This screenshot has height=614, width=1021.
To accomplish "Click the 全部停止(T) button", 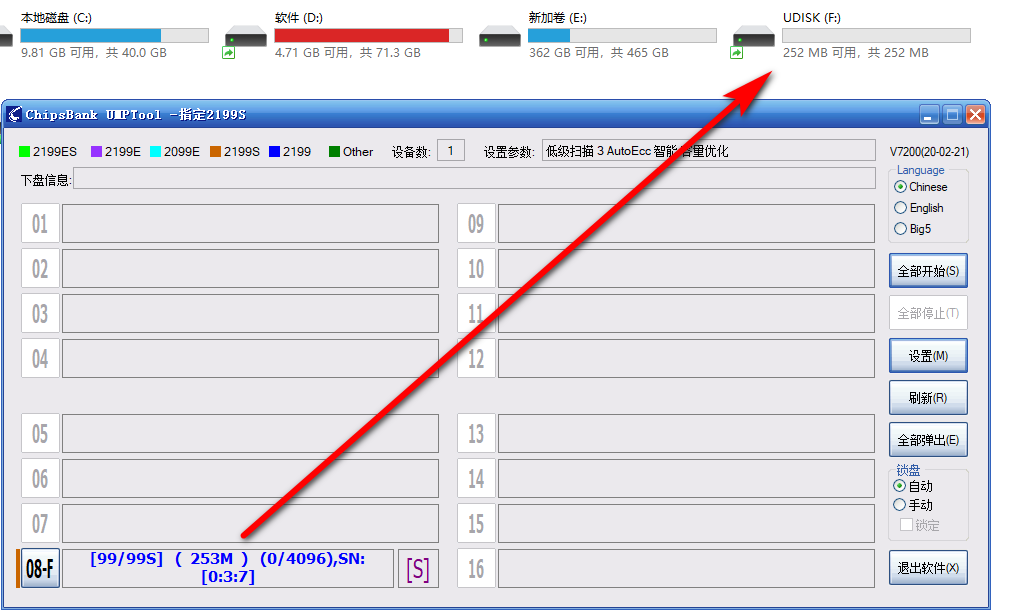I will click(928, 313).
